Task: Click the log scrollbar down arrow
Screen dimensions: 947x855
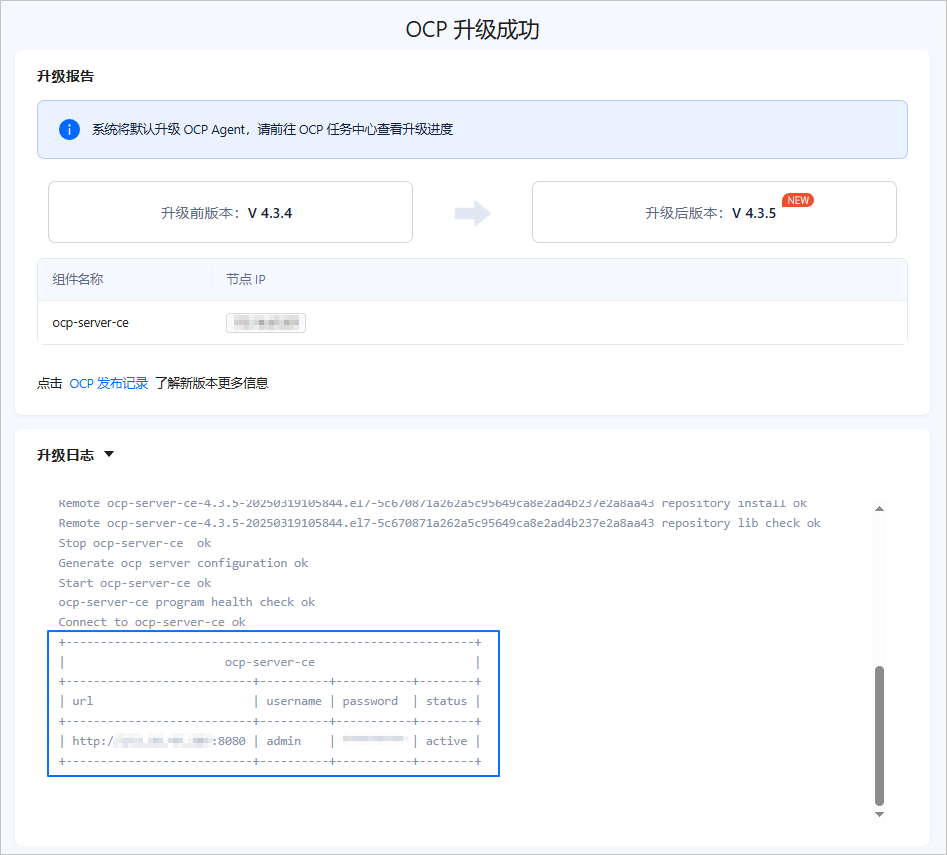Action: point(879,815)
